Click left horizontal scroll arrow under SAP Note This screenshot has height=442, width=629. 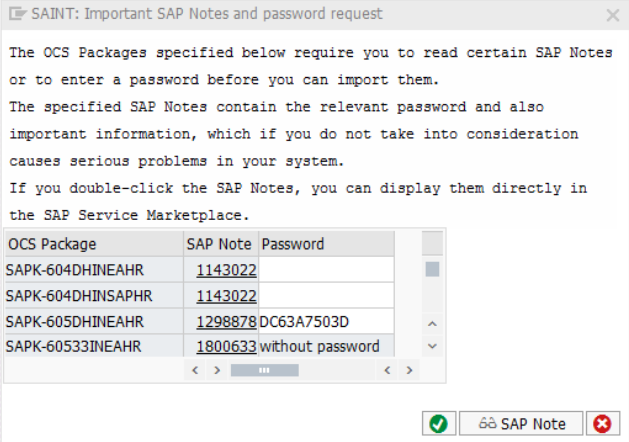(x=195, y=370)
